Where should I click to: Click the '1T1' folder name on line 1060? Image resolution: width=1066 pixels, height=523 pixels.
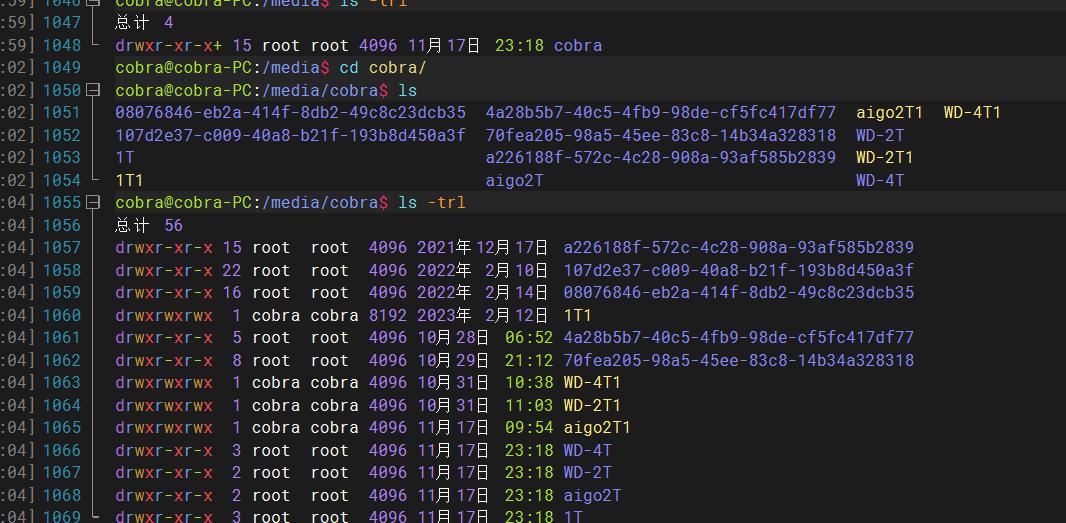click(578, 316)
